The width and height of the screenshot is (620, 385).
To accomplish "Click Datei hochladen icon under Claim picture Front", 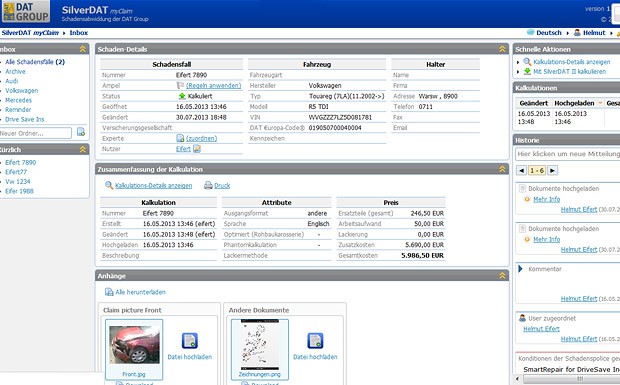I will click(x=190, y=341).
